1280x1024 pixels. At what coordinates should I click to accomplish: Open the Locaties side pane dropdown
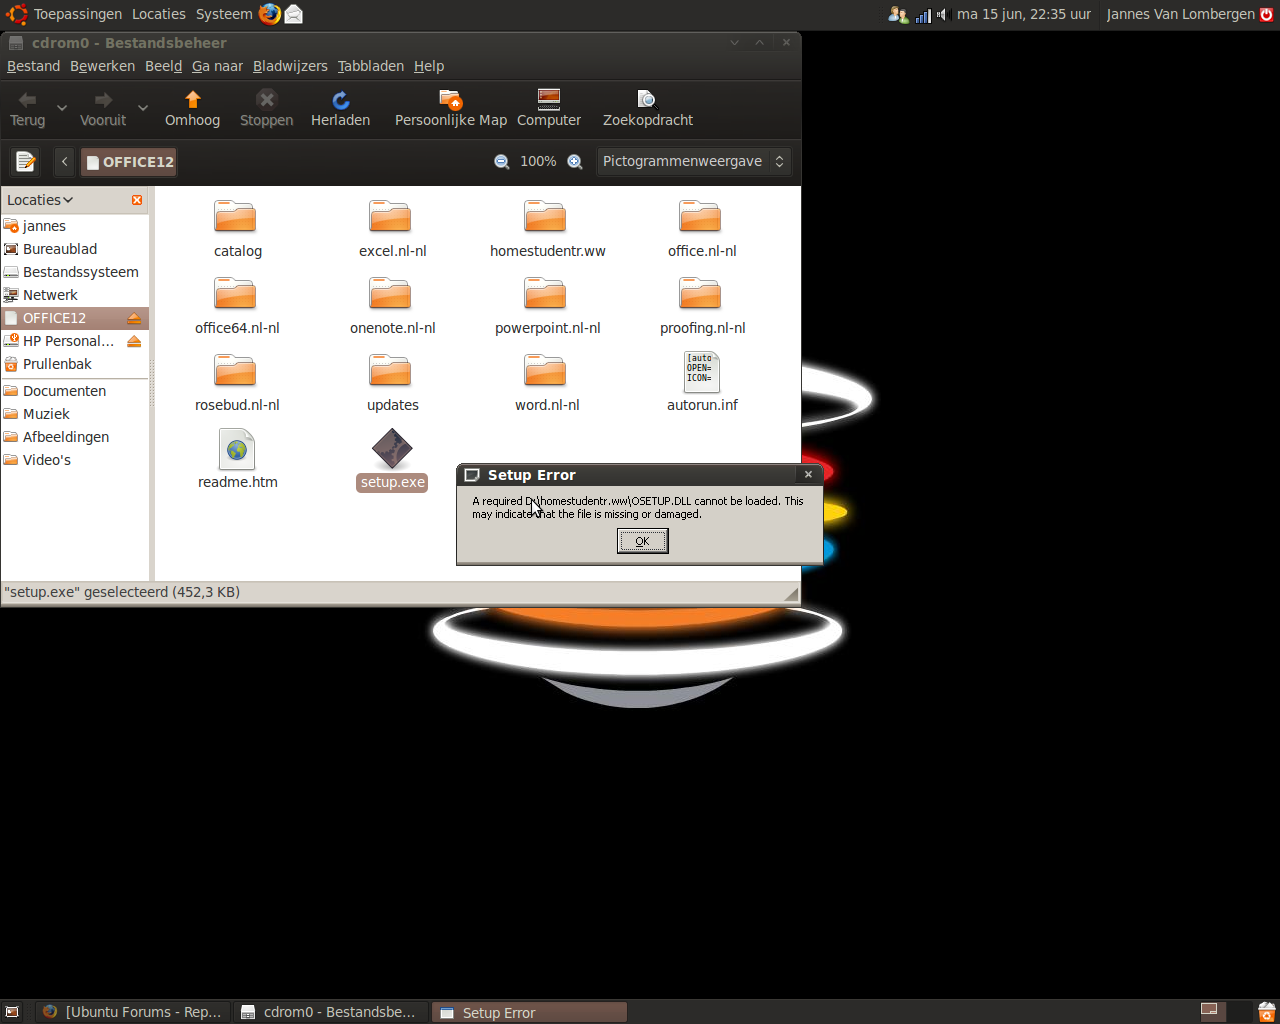coord(40,200)
